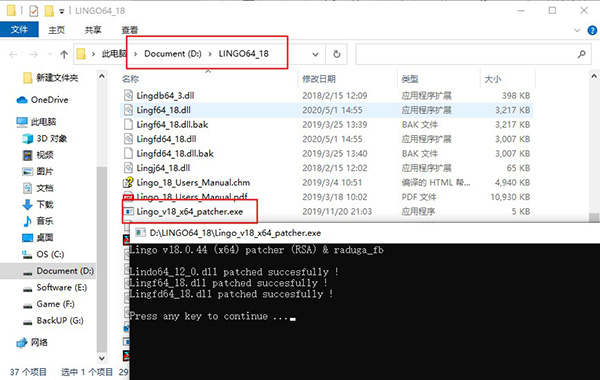Click the console window title bar icon
This screenshot has width=600, height=380.
click(x=140, y=233)
